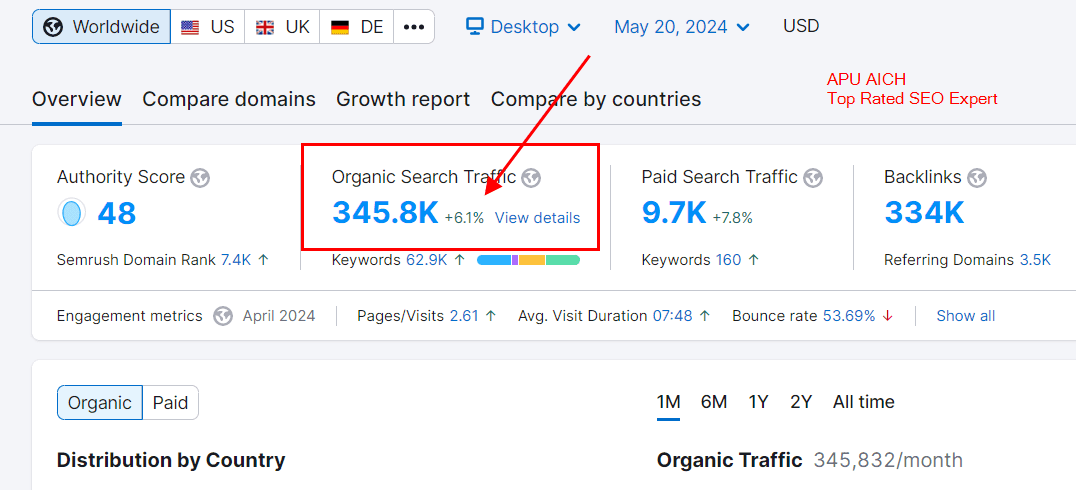Select Worldwide database option
The height and width of the screenshot is (490, 1076).
click(102, 27)
